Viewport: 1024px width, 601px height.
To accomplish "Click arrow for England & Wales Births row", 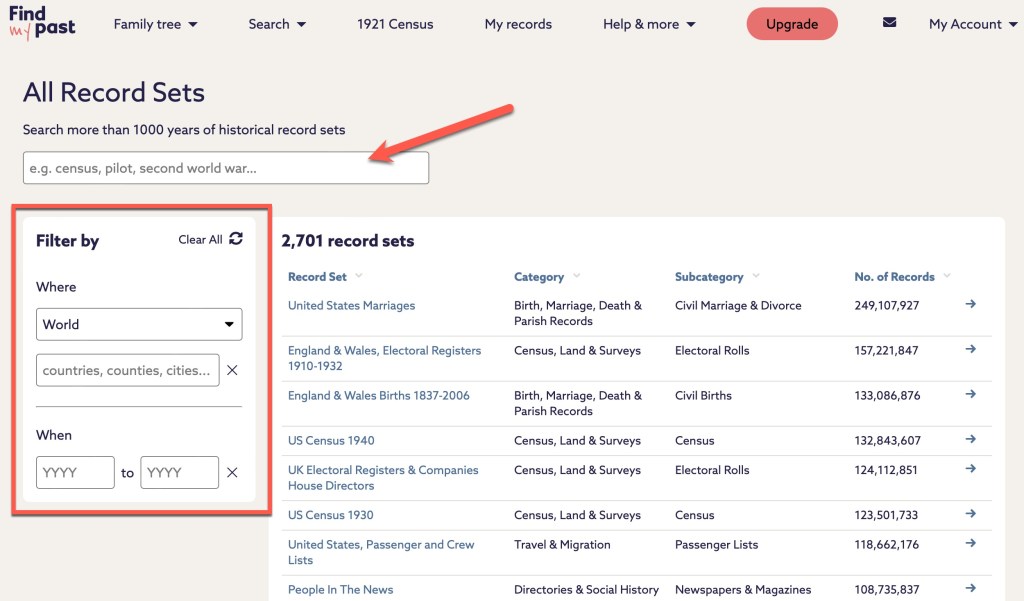I will point(970,394).
